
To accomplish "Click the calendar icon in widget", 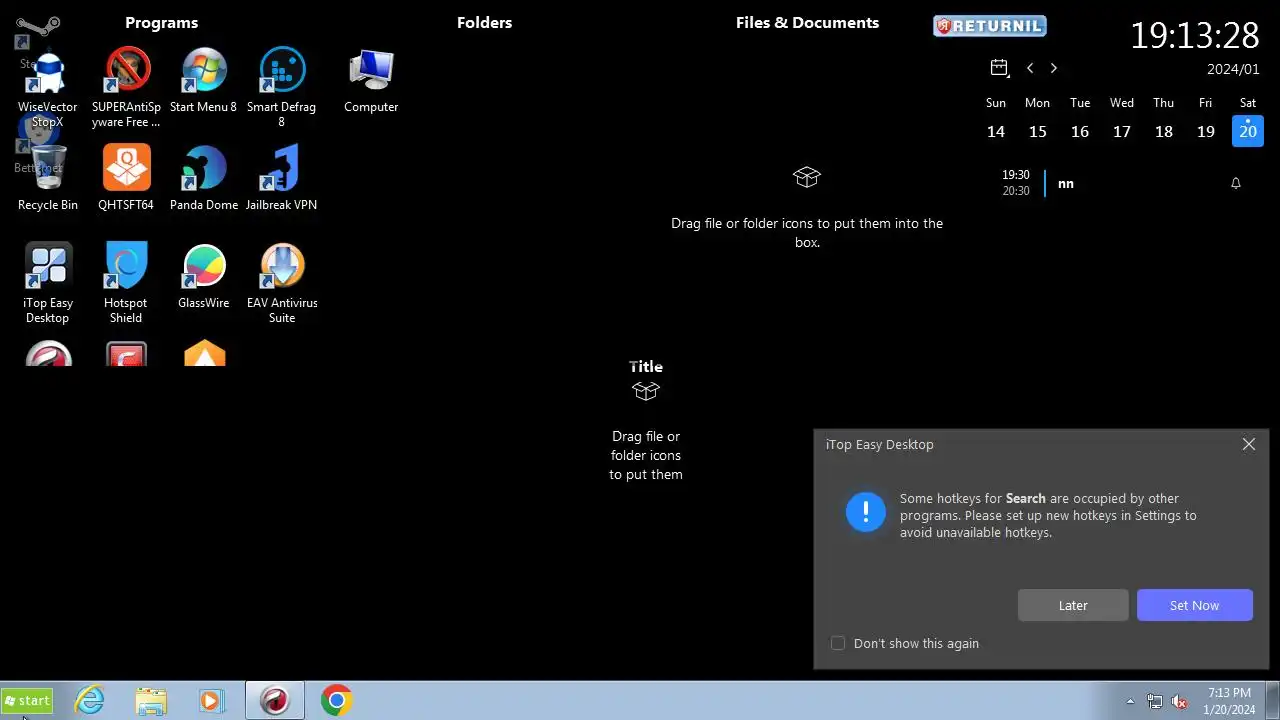I will pos(999,68).
